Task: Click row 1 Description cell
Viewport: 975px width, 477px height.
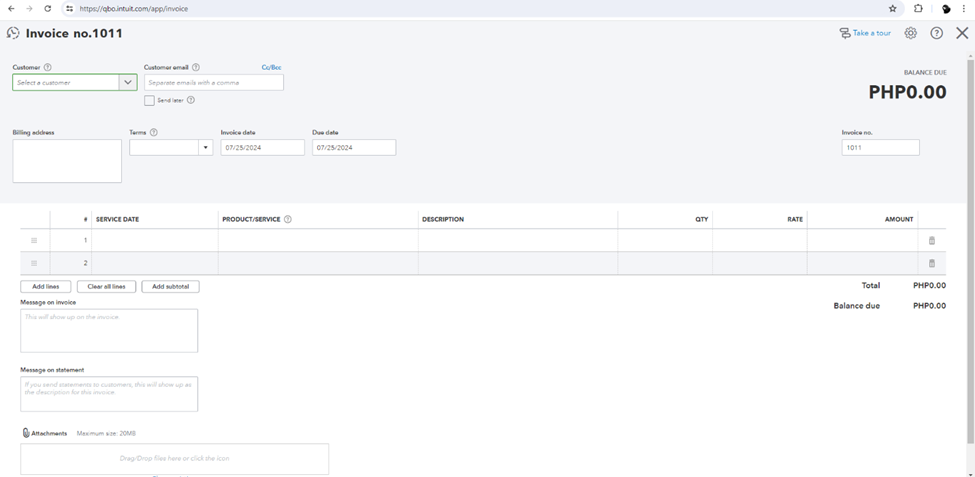Action: [x=518, y=240]
